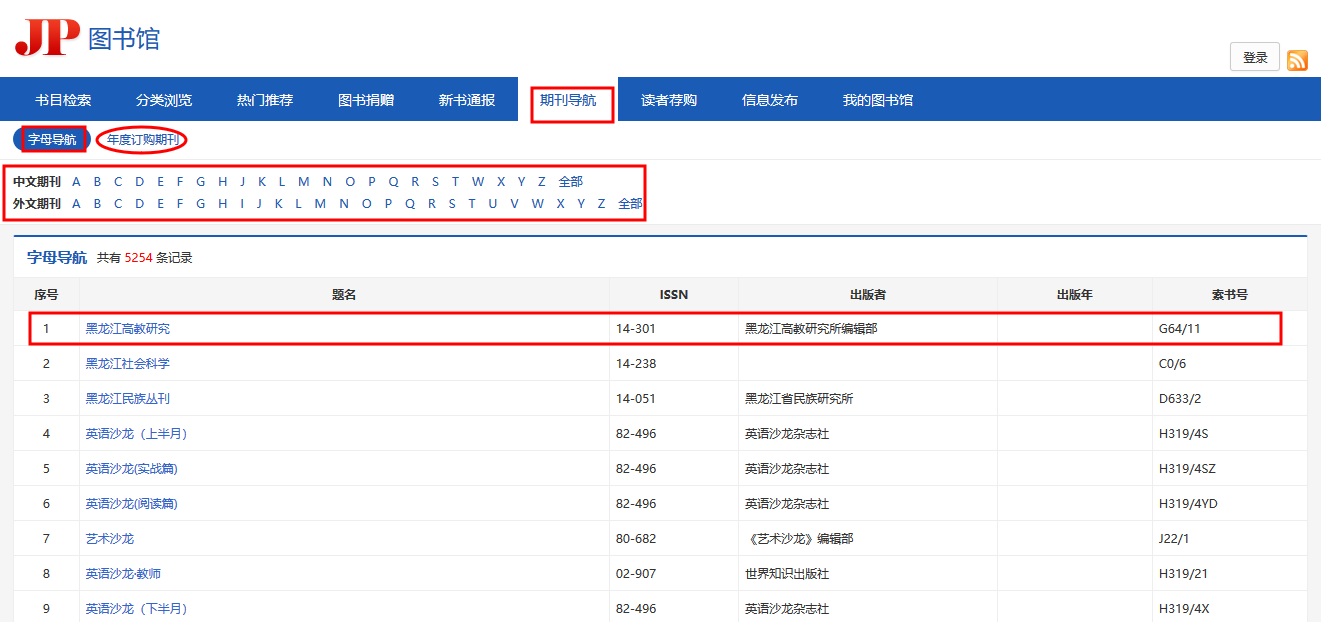Select the 字母导航 sub-tab

52,140
